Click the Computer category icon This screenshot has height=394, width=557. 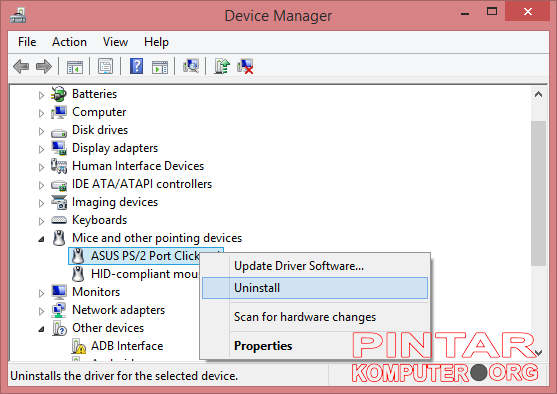[x=59, y=112]
